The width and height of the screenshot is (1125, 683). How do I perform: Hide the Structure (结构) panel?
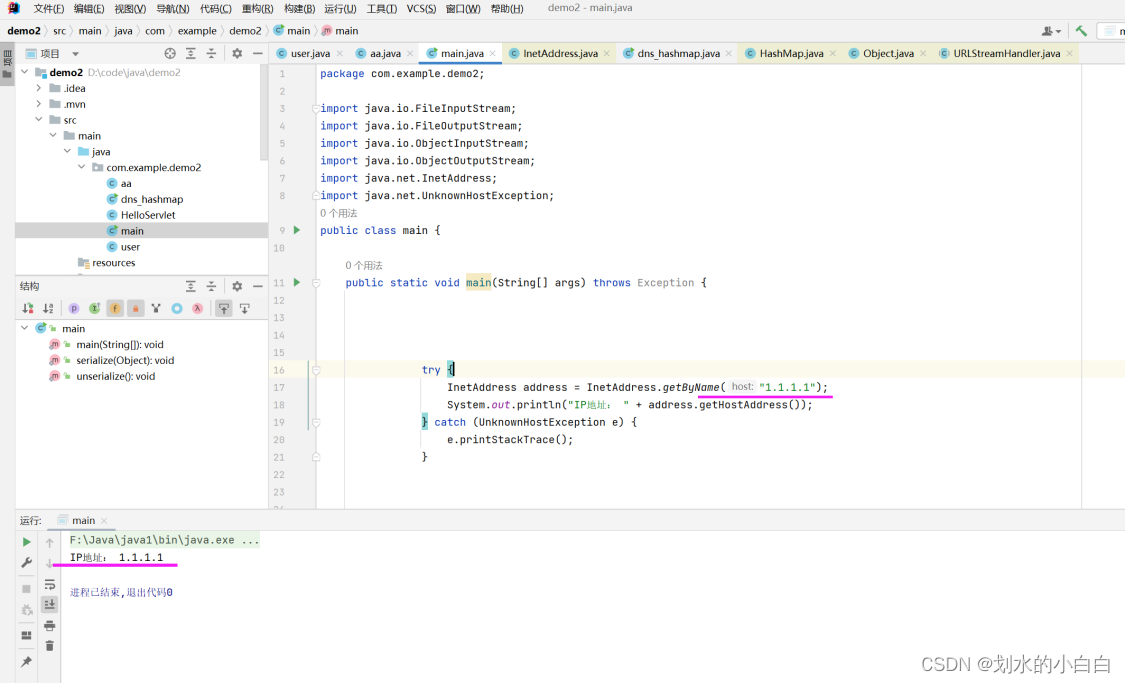[258, 286]
